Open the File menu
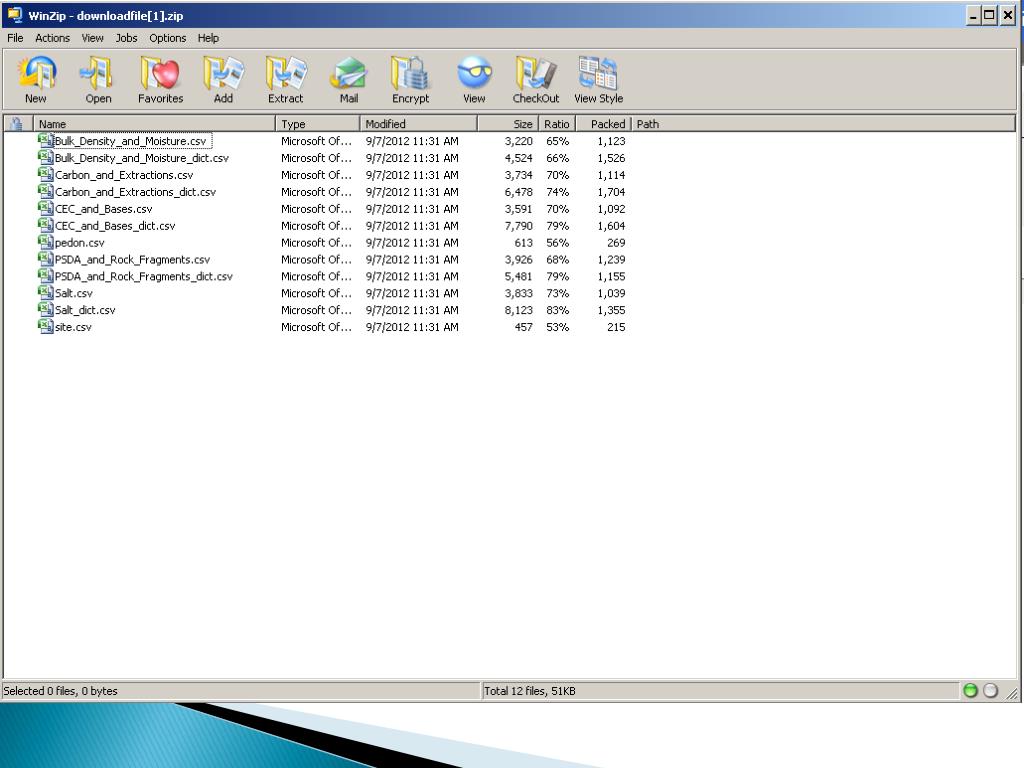 (x=15, y=38)
